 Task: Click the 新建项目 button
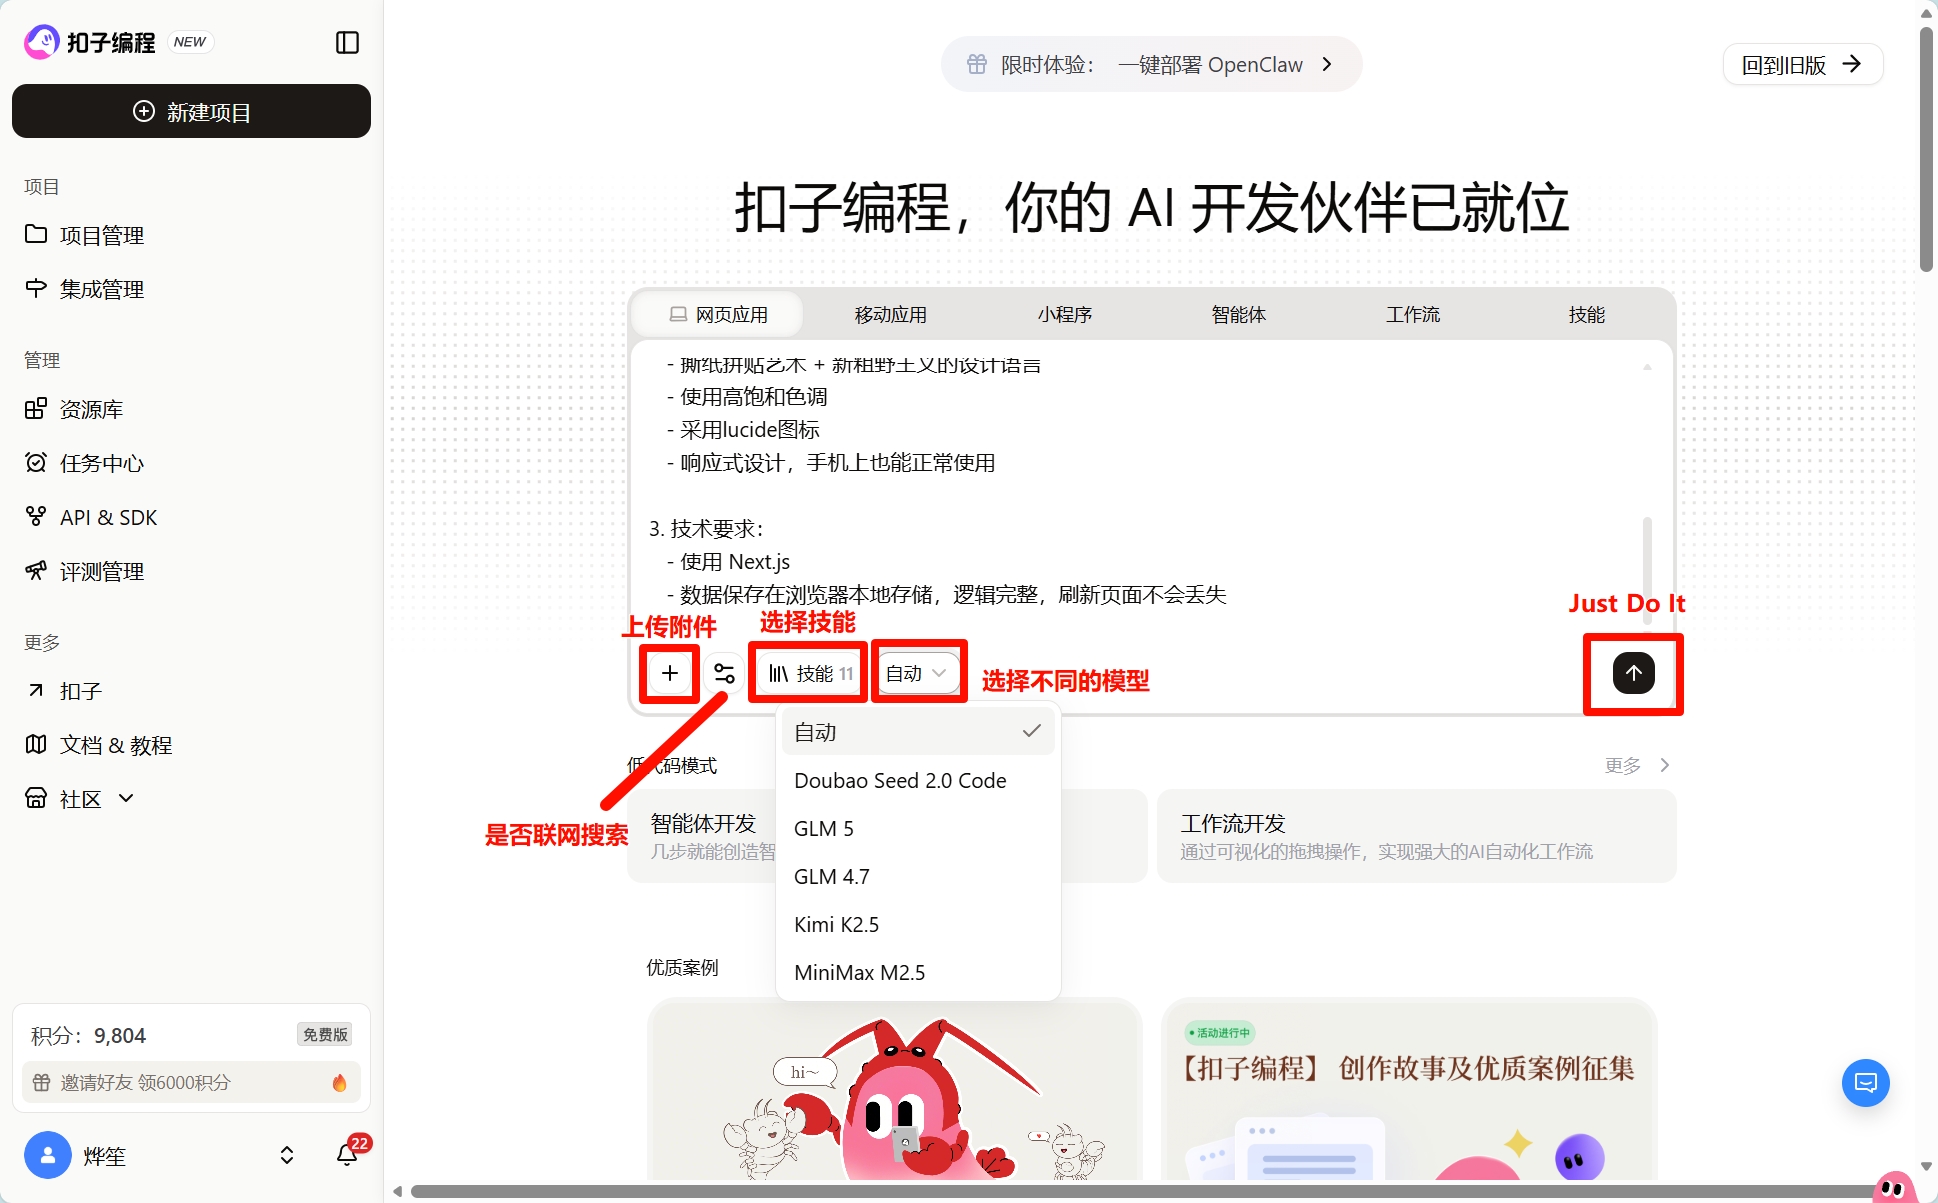pos(191,111)
